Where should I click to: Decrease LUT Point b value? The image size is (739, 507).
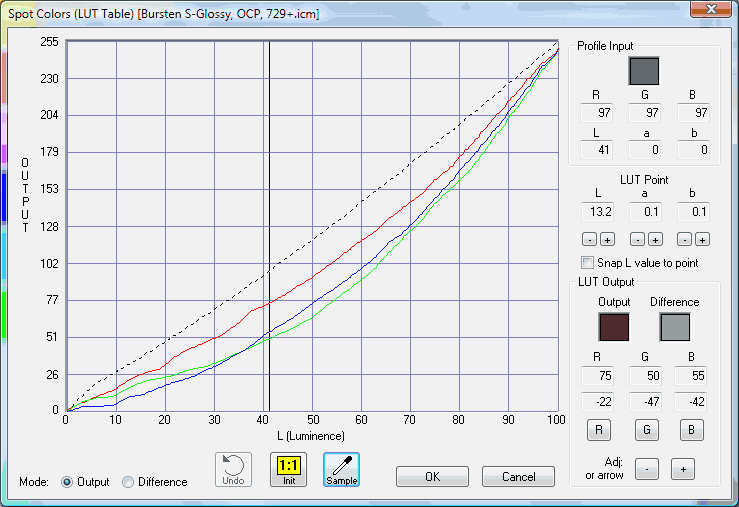684,240
